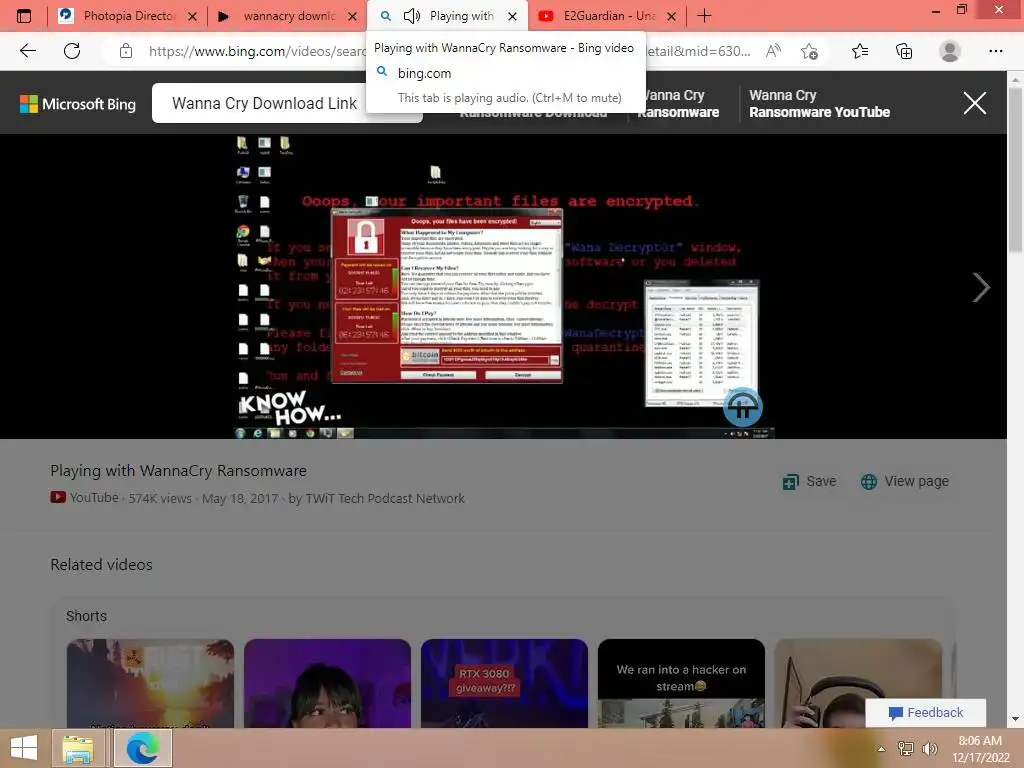Open the headphones man short thumbnail
The height and width of the screenshot is (768, 1024).
click(x=858, y=683)
